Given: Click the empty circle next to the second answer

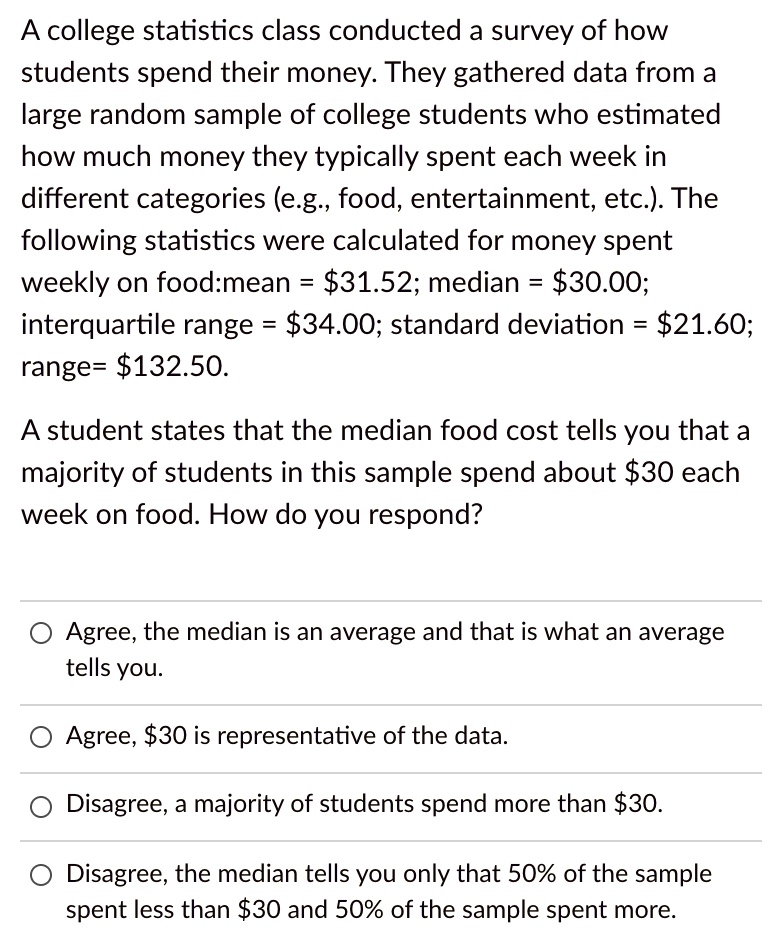Looking at the screenshot, I should [x=40, y=737].
